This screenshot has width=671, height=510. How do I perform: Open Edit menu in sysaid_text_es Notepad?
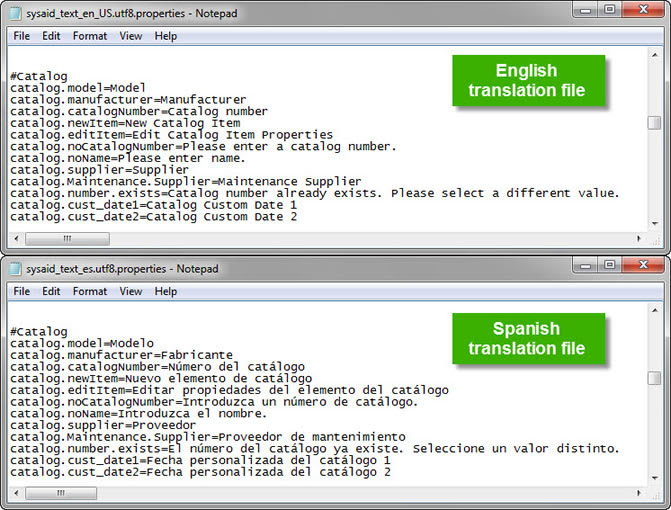[x=51, y=291]
